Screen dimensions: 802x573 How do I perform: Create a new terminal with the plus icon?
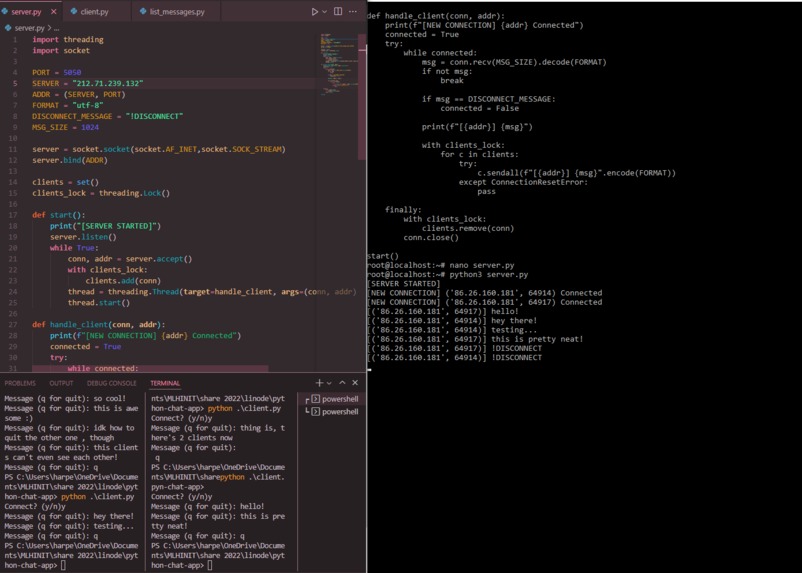(x=319, y=383)
